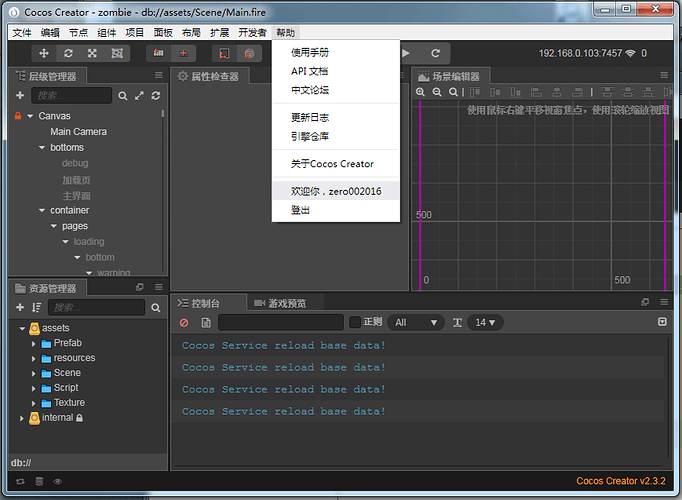
Task: Collapse the bottom node in hierarchy
Action: pyautogui.click(x=77, y=257)
